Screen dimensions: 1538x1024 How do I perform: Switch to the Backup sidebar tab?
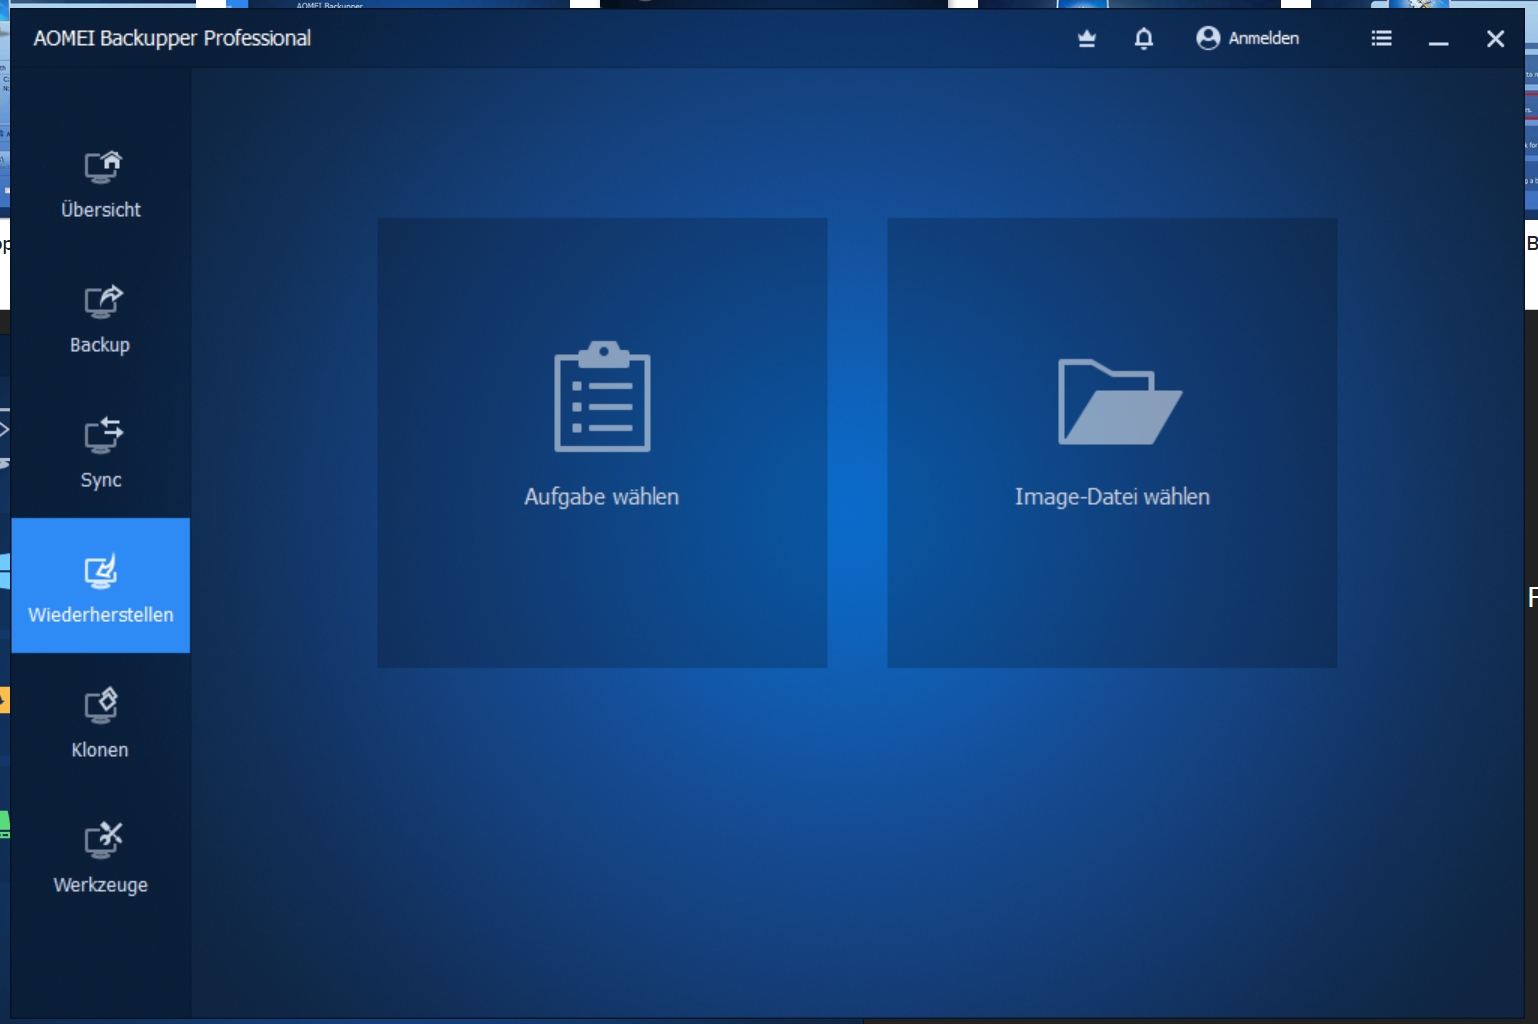tap(101, 318)
